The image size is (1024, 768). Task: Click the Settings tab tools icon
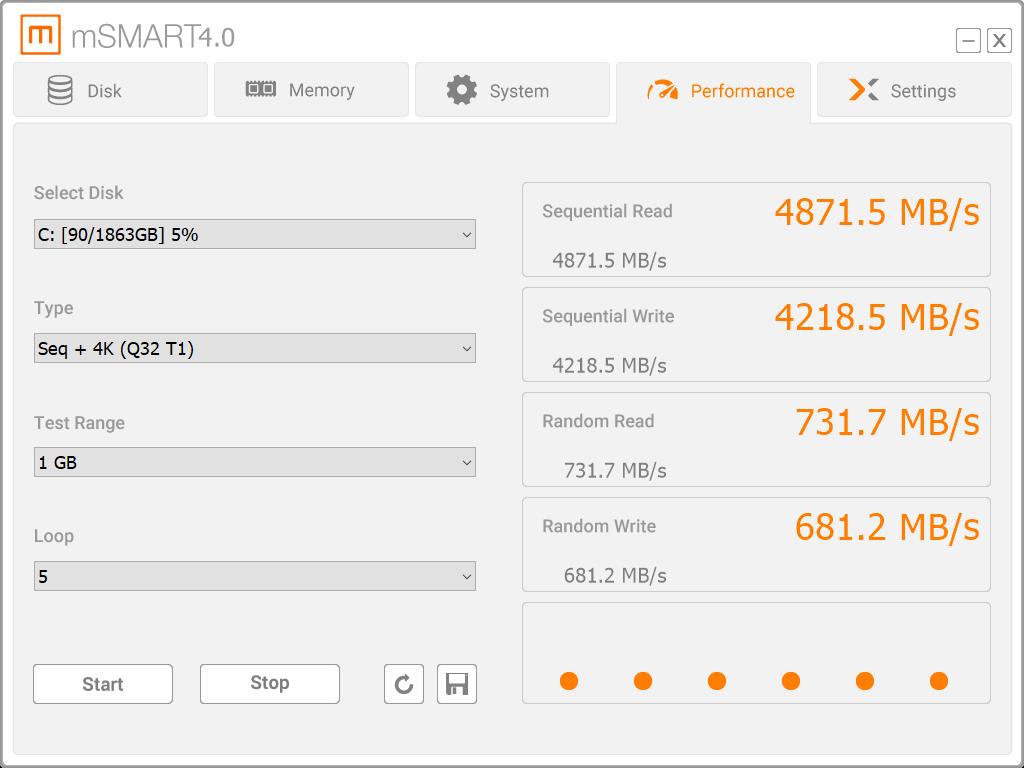pyautogui.click(x=863, y=90)
